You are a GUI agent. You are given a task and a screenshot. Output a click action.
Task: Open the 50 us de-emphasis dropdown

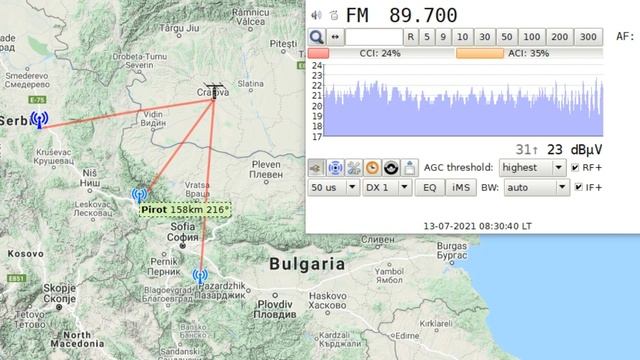(333, 188)
